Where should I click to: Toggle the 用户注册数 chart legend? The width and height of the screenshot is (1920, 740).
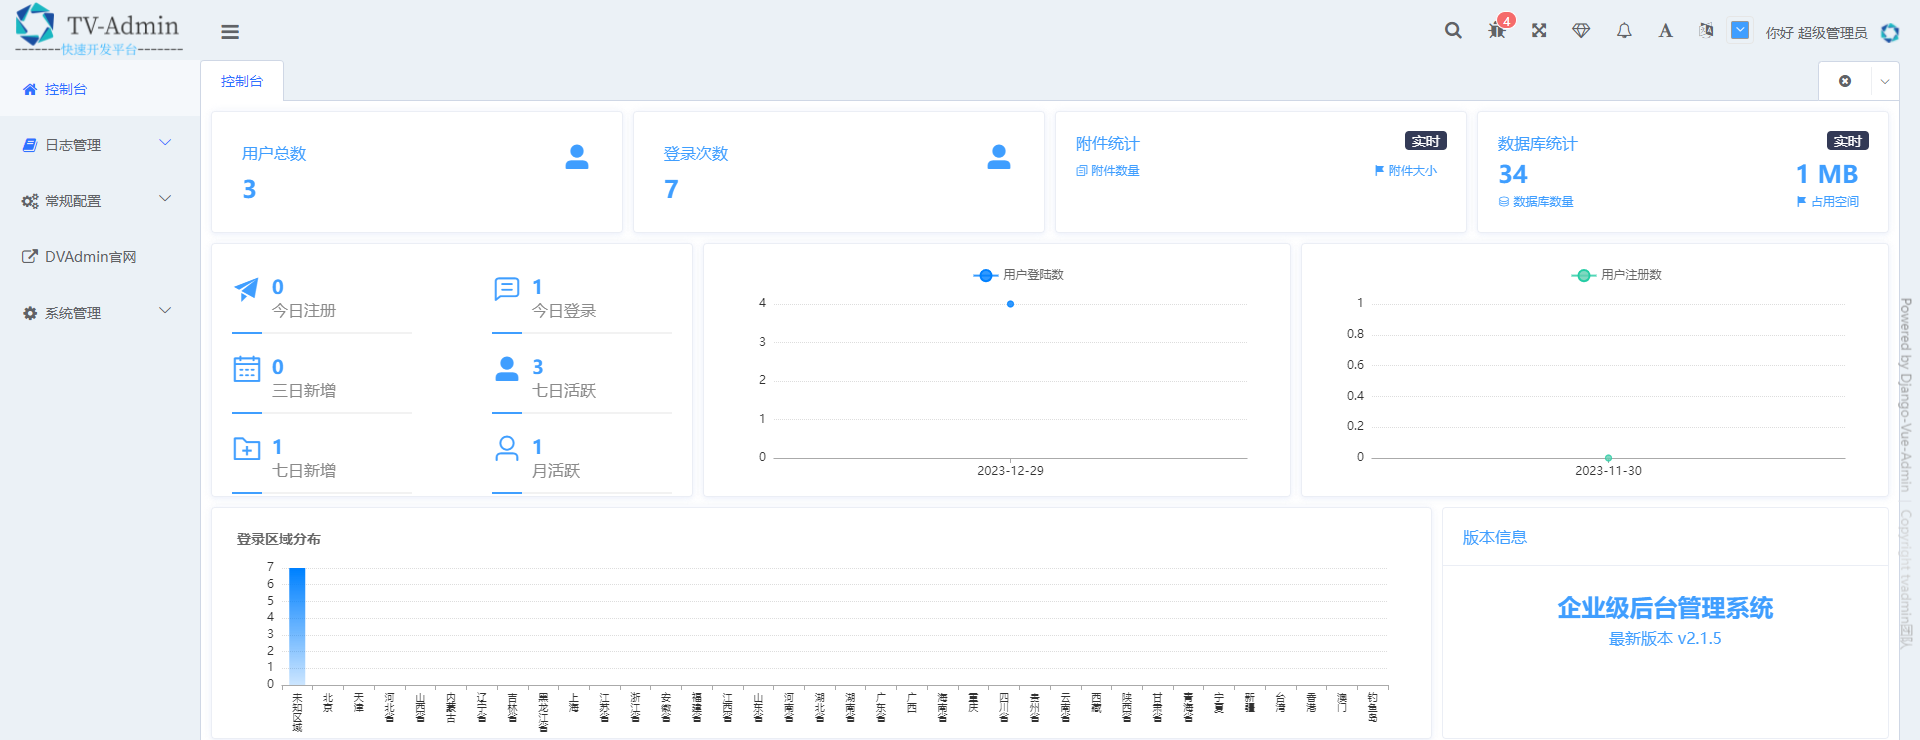[1616, 275]
